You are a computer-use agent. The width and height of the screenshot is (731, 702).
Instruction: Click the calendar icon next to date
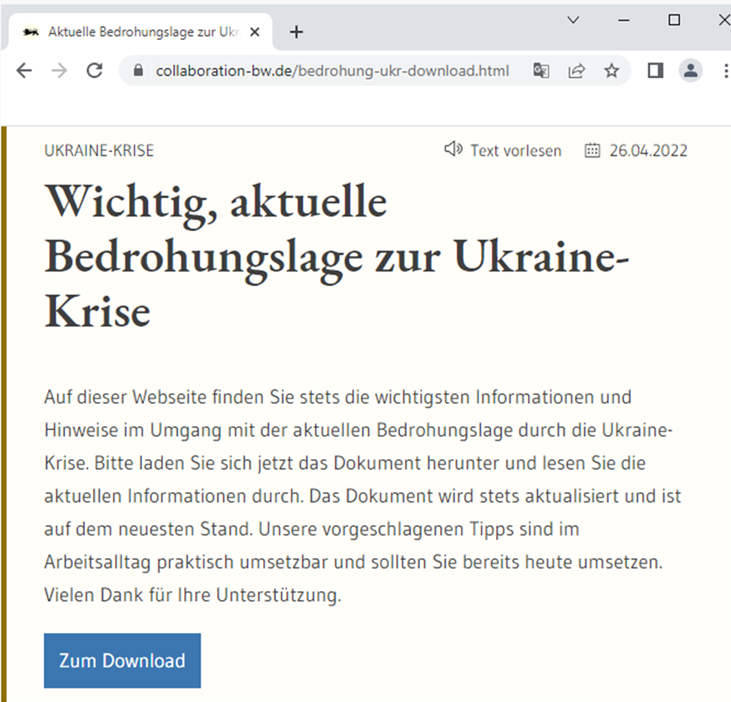coord(592,151)
